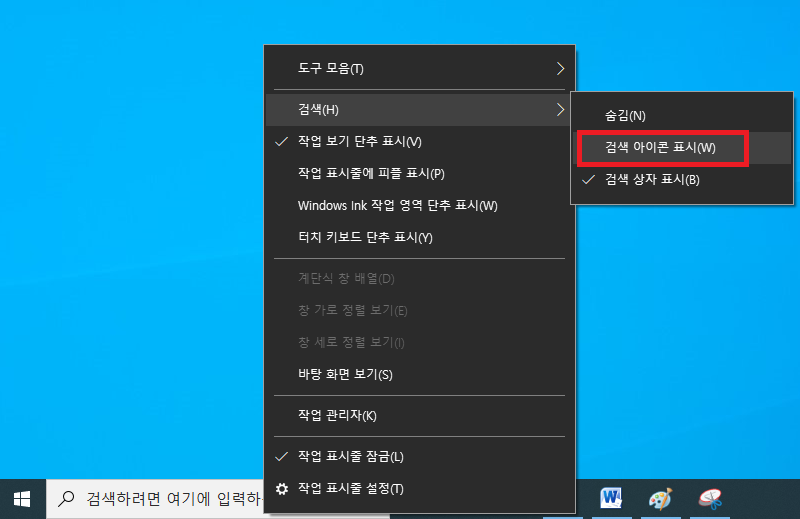
Task: Select 검색 아이콘 표시(W) option
Action: coord(682,148)
